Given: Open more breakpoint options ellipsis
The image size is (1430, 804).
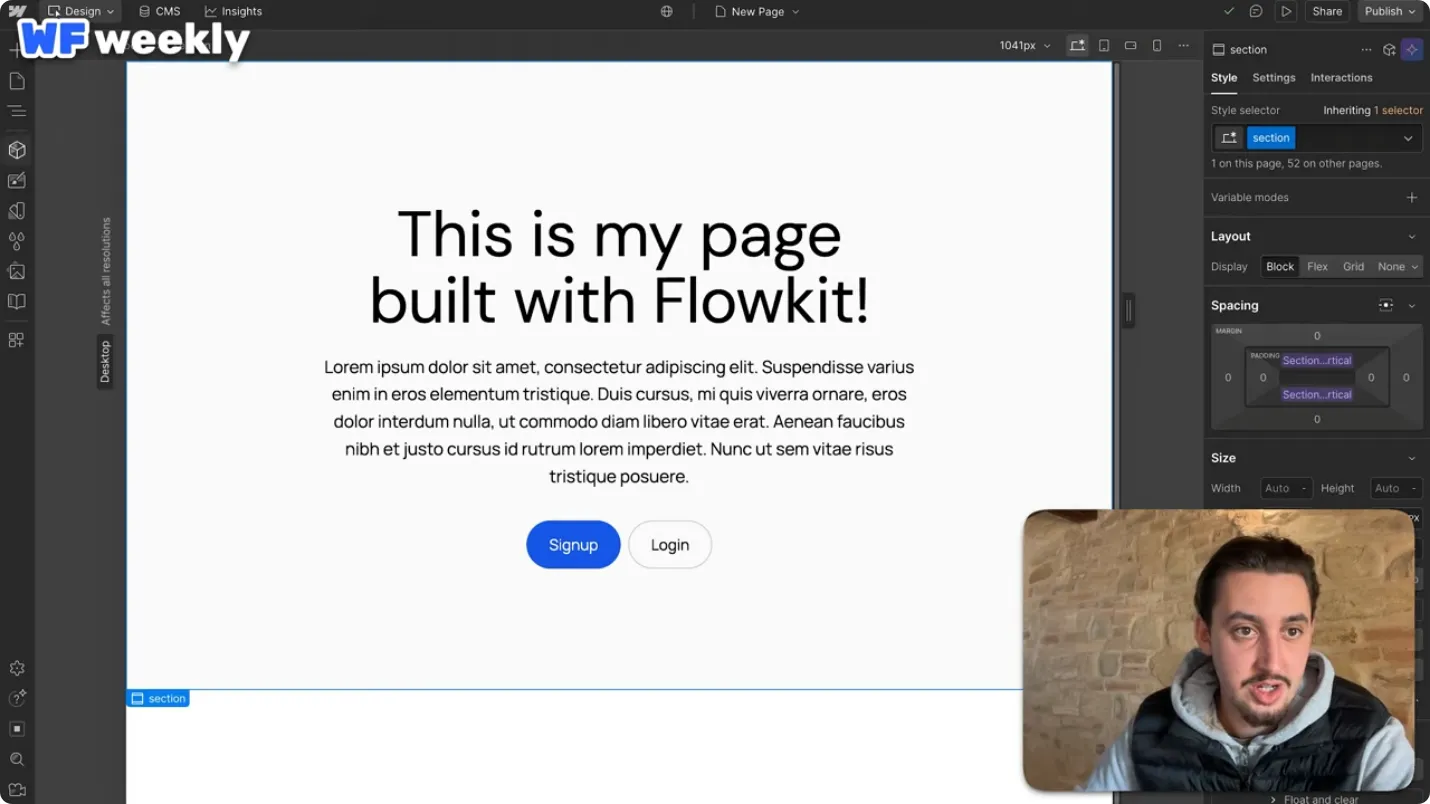Looking at the screenshot, I should pos(1184,46).
